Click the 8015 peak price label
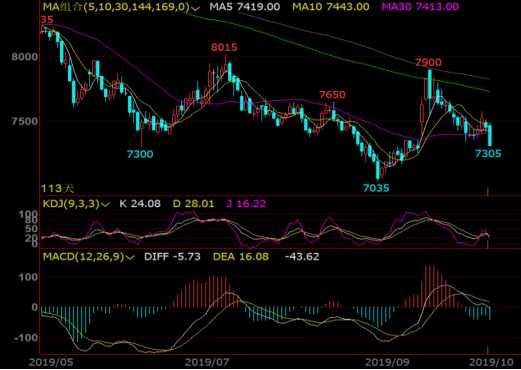 tap(224, 47)
